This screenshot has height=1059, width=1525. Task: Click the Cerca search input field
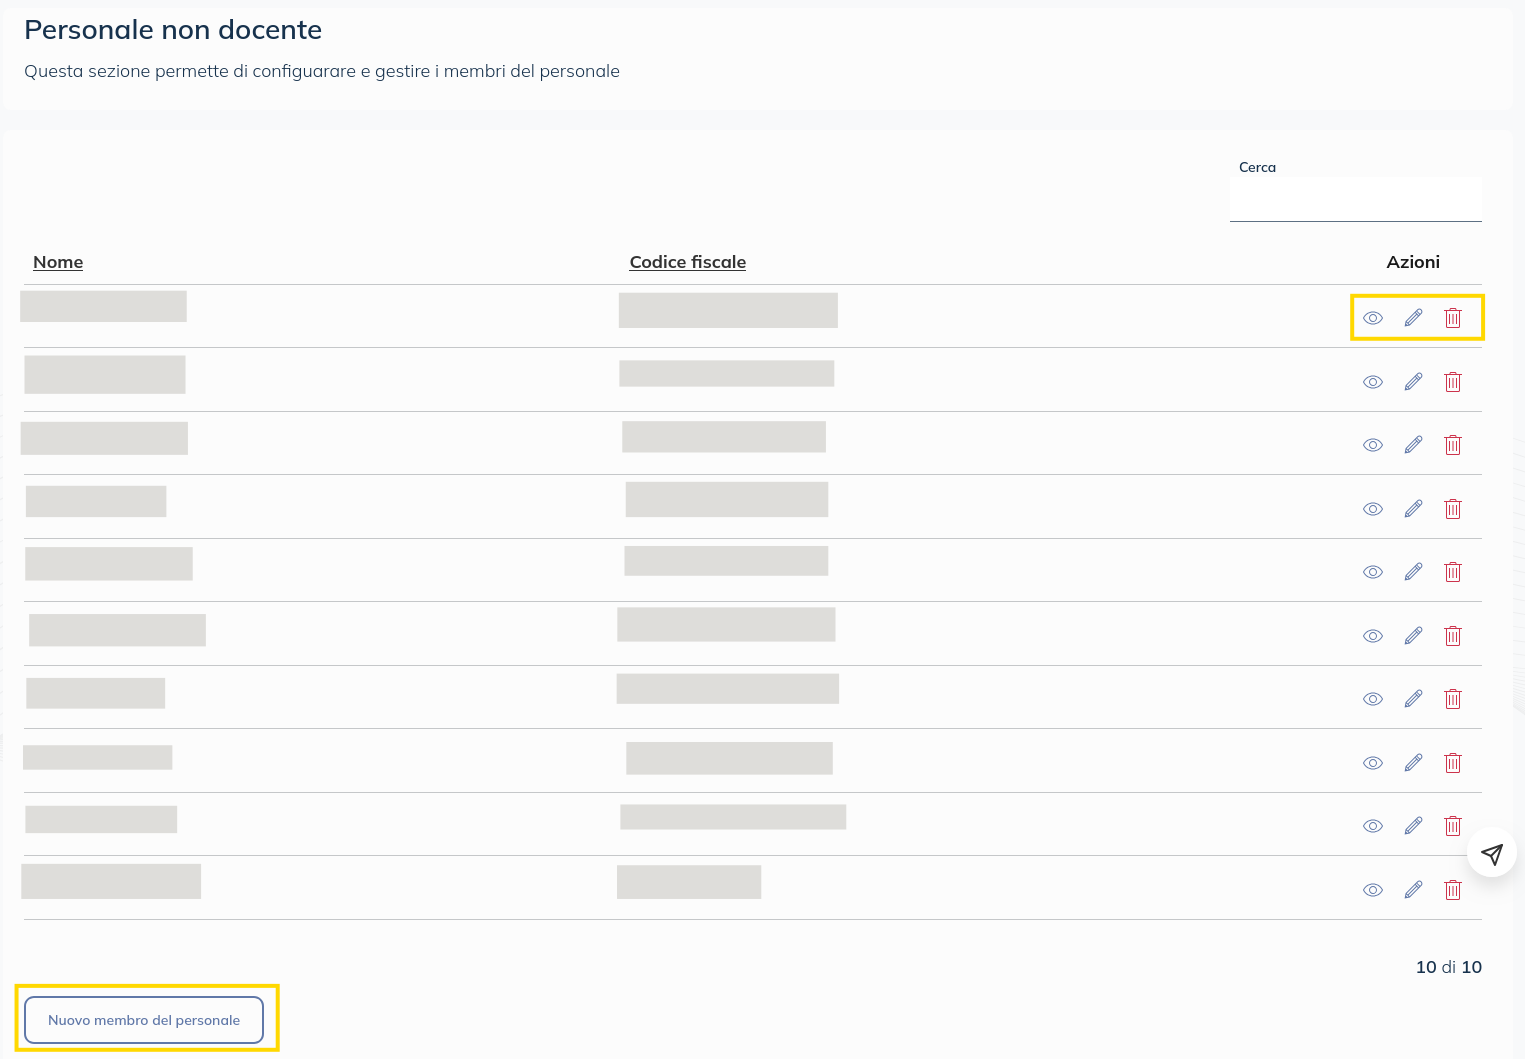point(1355,200)
